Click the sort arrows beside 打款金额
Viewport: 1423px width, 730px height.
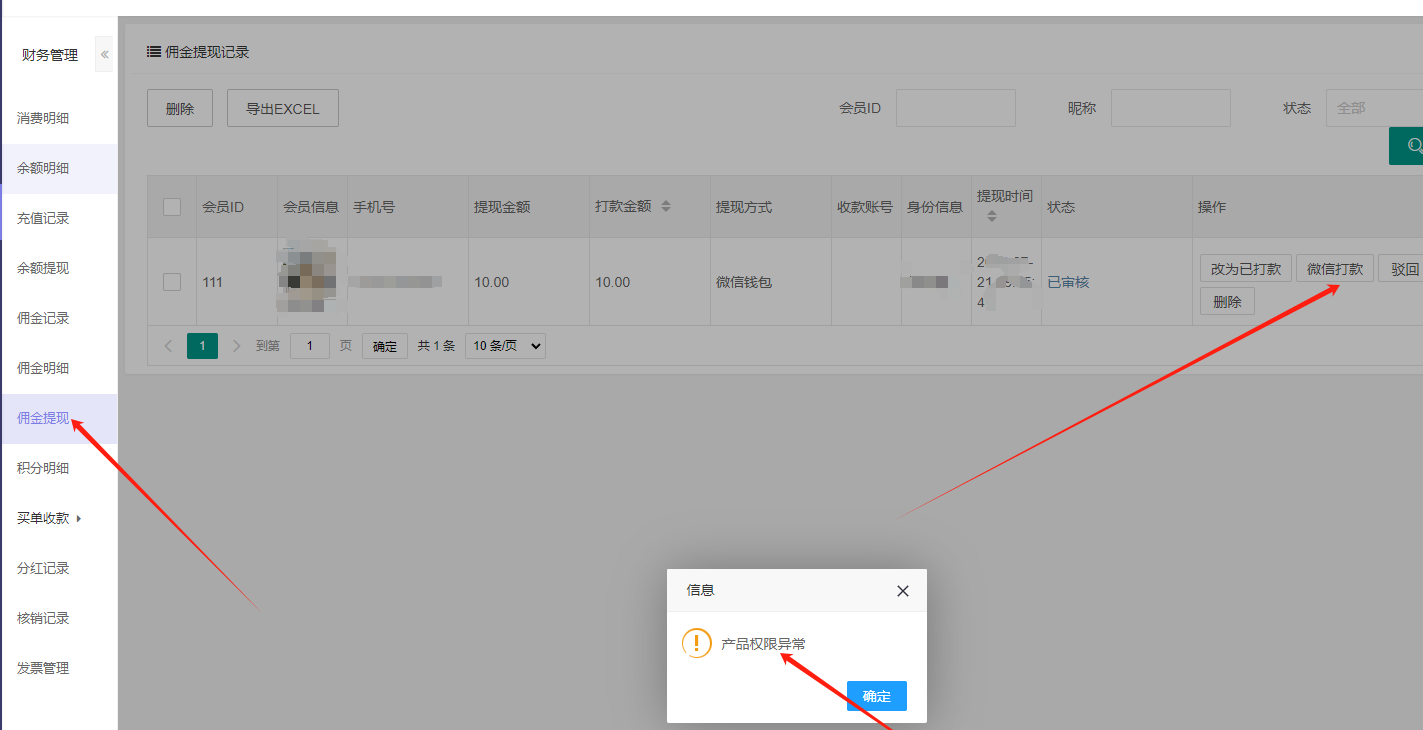(x=666, y=206)
